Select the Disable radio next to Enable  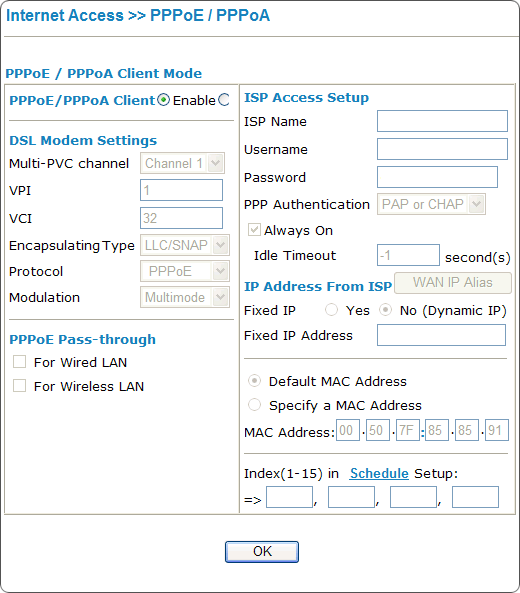pyautogui.click(x=224, y=100)
